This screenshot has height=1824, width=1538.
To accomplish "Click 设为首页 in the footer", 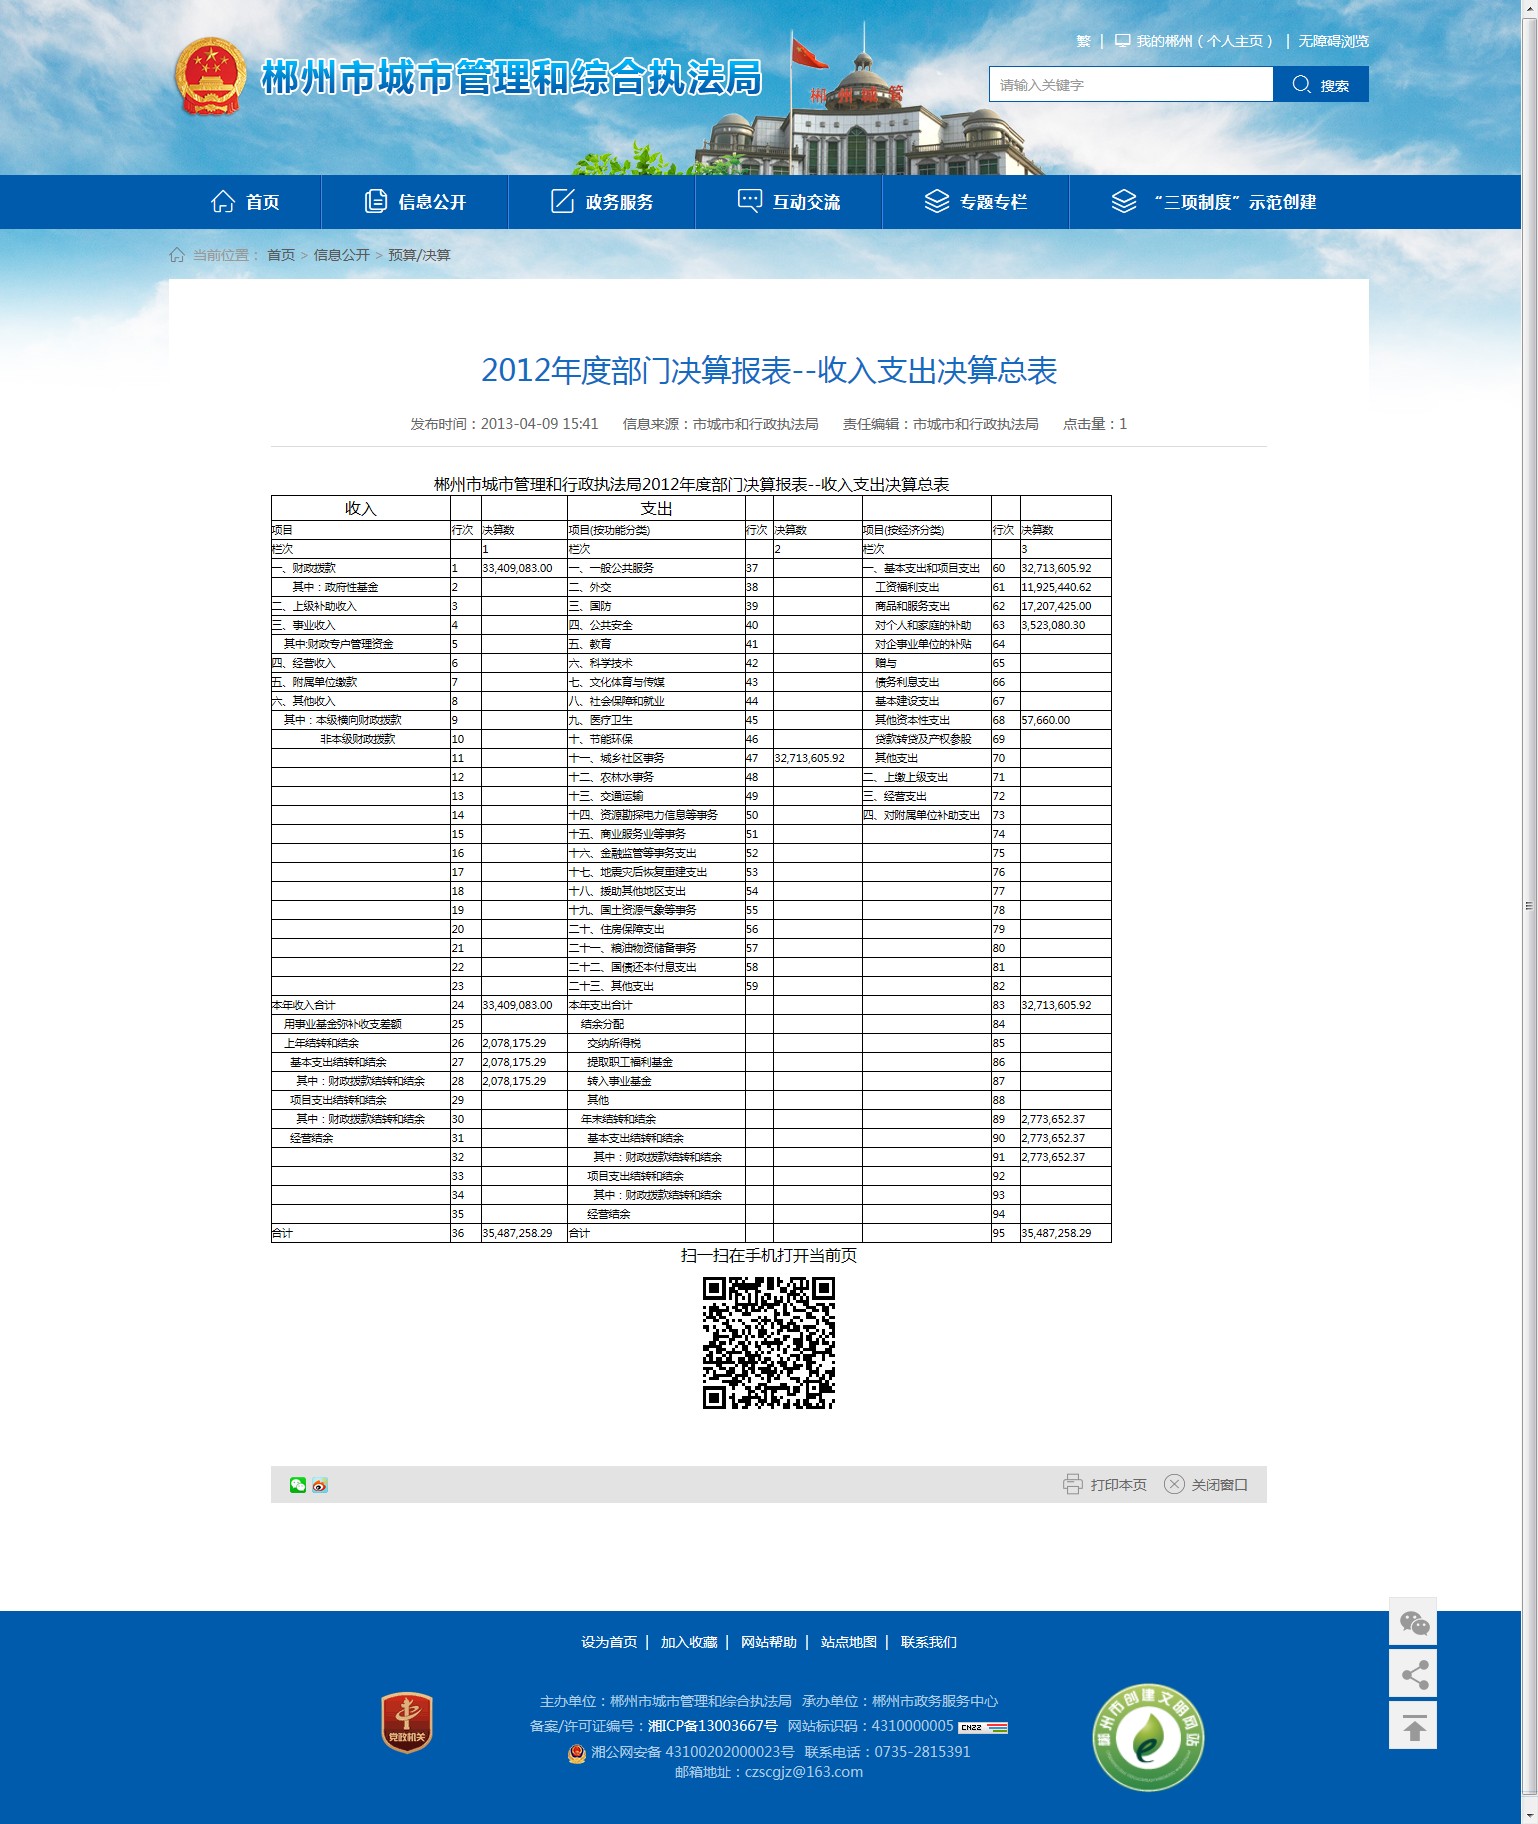I will pos(609,1642).
